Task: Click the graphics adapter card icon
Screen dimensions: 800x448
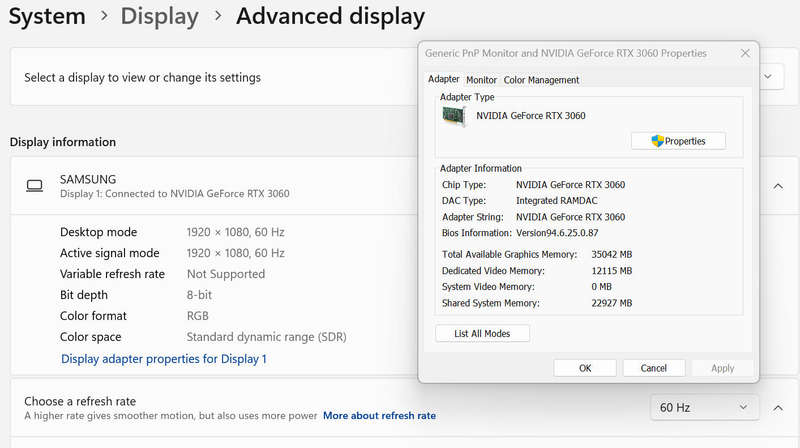Action: click(x=454, y=116)
